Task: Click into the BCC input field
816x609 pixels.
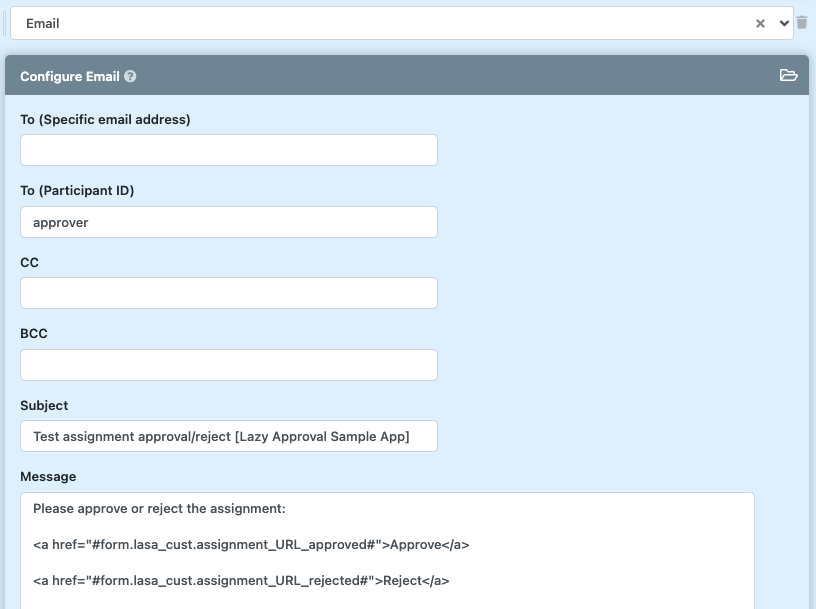Action: [x=229, y=365]
